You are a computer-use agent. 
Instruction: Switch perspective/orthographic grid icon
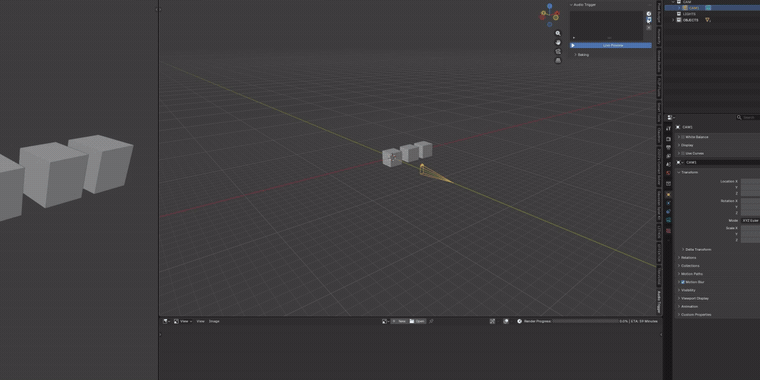tap(558, 61)
